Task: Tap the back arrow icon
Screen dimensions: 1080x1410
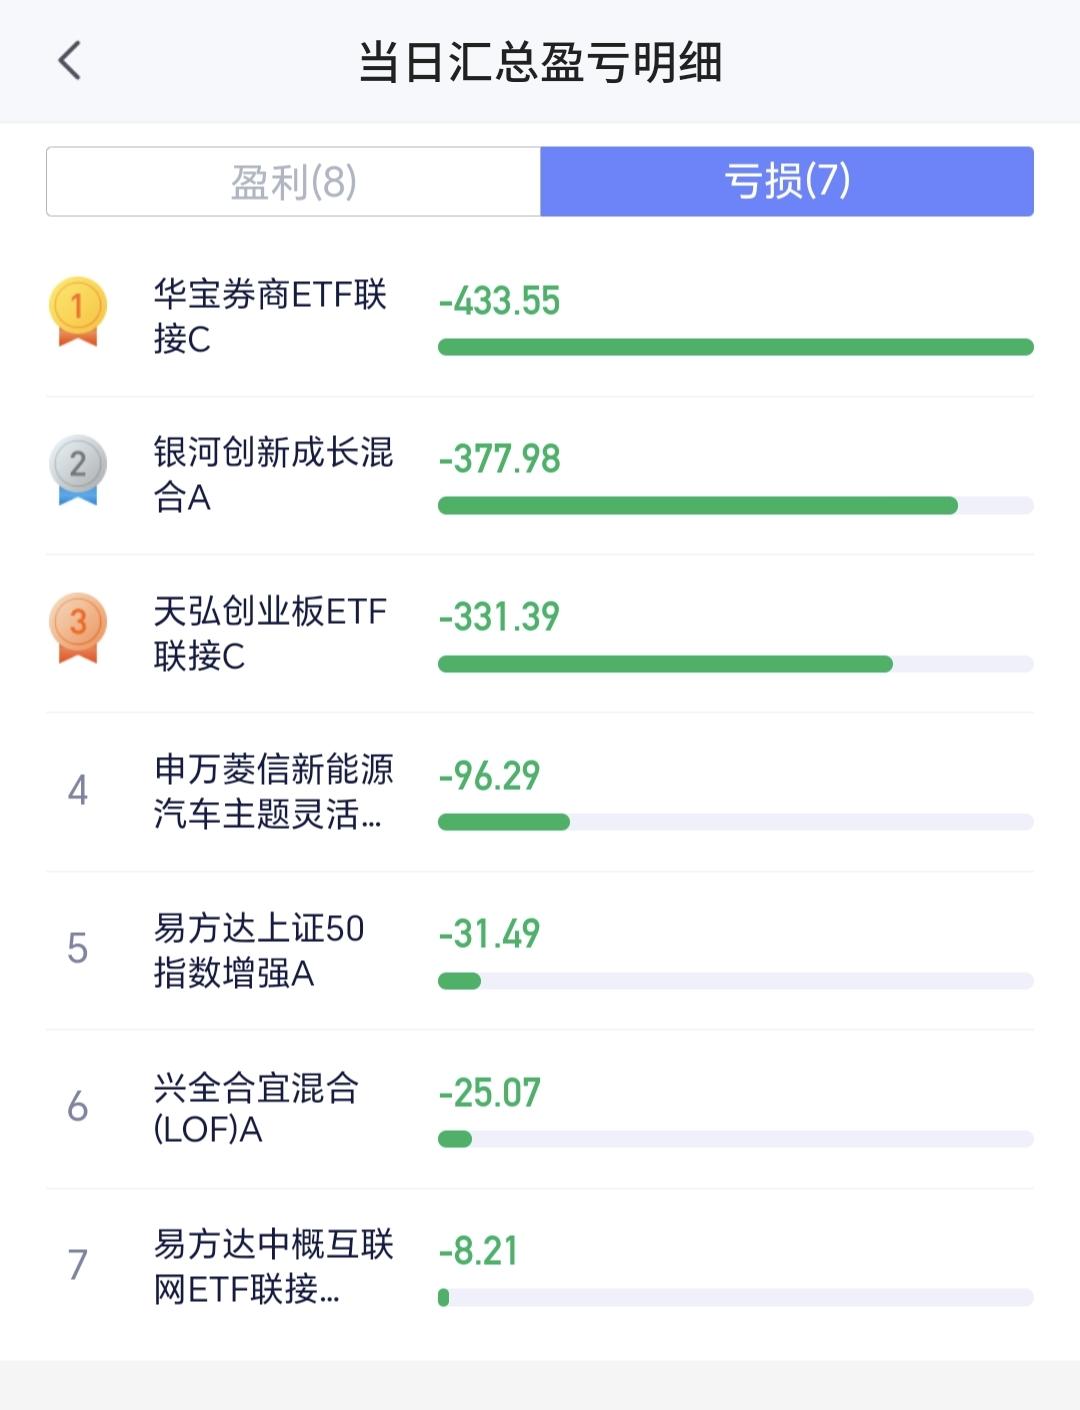Action: (69, 61)
